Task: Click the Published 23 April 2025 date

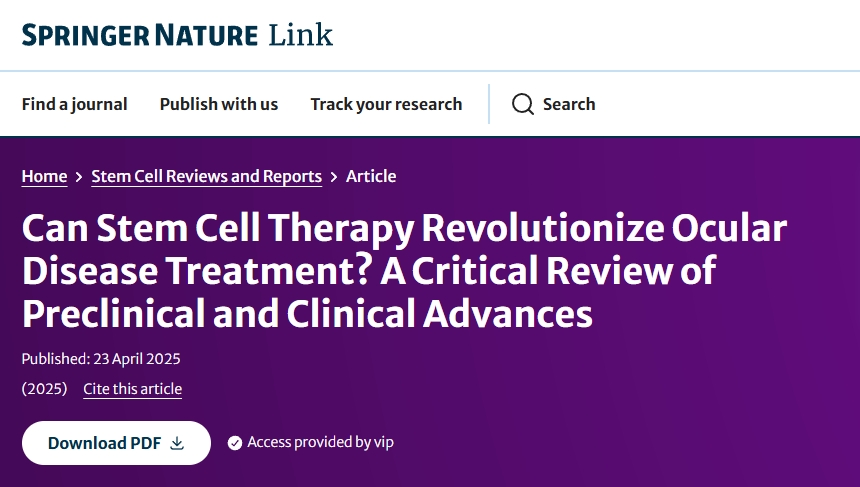Action: 100,359
